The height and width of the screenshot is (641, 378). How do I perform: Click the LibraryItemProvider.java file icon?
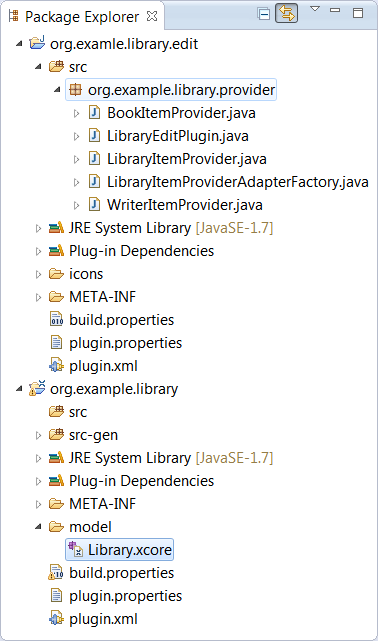[94, 158]
